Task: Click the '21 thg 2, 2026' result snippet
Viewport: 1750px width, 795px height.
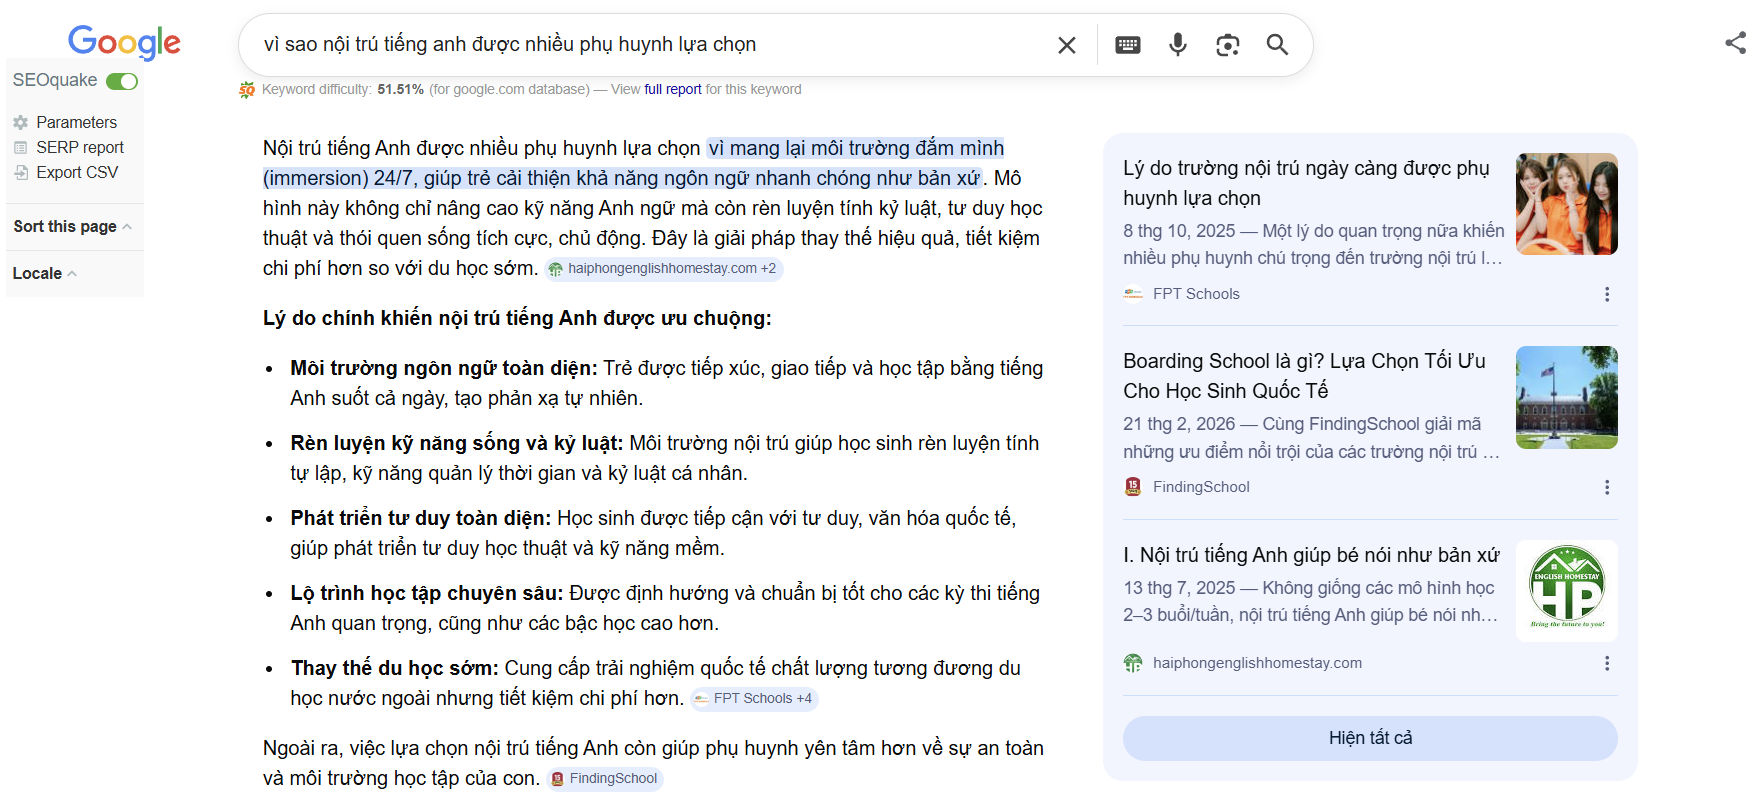Action: 1311,438
